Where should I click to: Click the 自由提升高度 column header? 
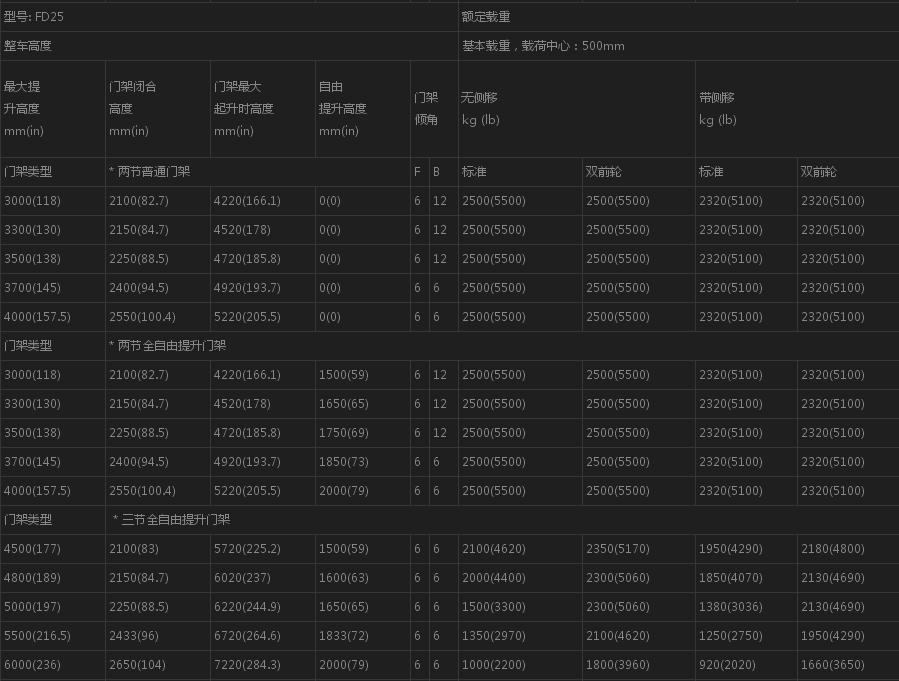tap(342, 108)
